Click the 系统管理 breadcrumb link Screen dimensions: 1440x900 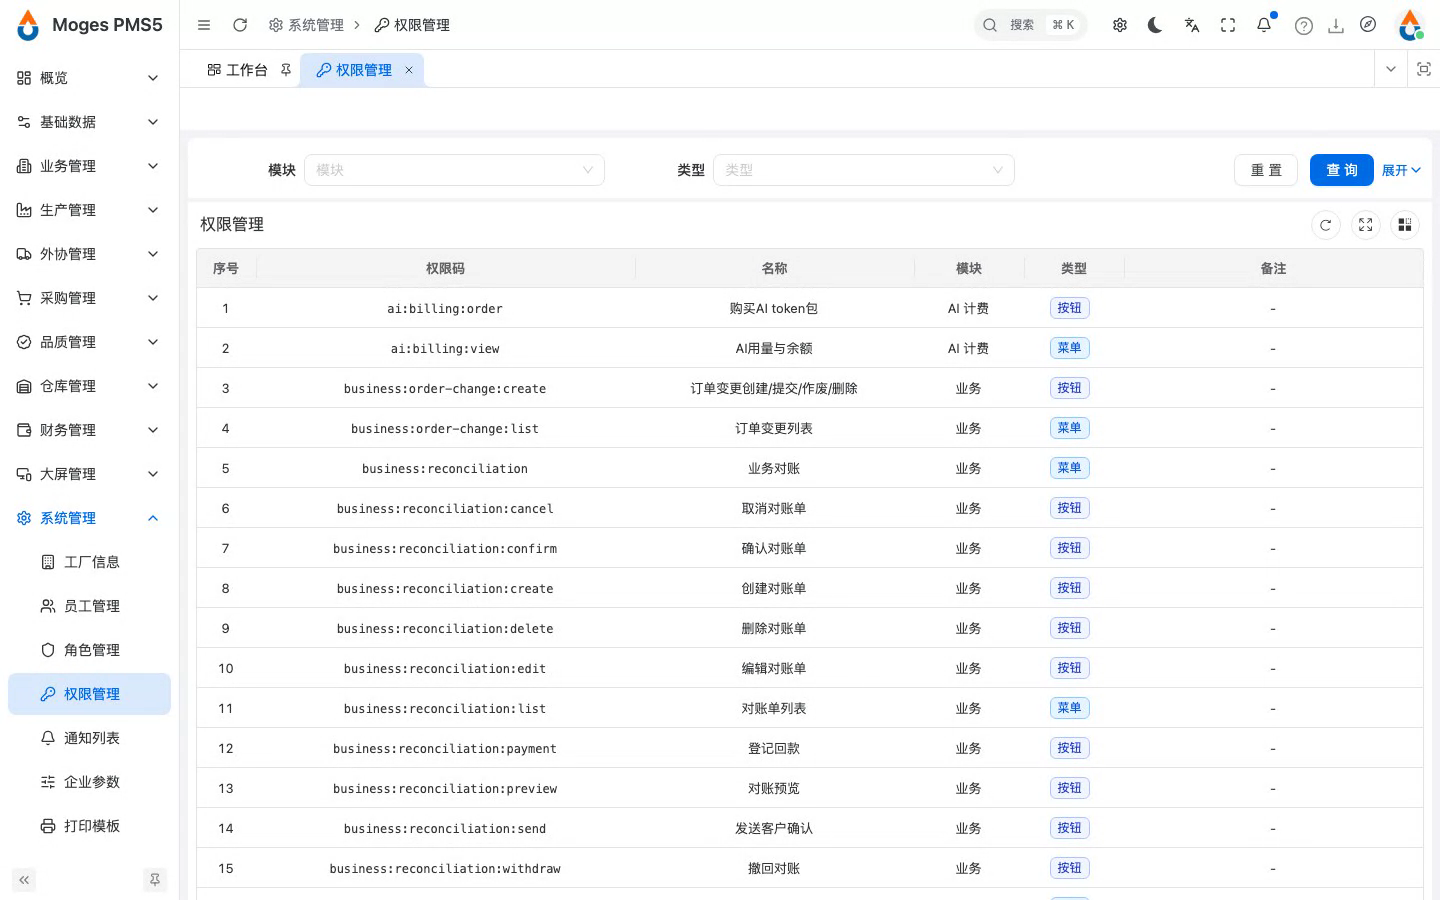click(x=306, y=25)
